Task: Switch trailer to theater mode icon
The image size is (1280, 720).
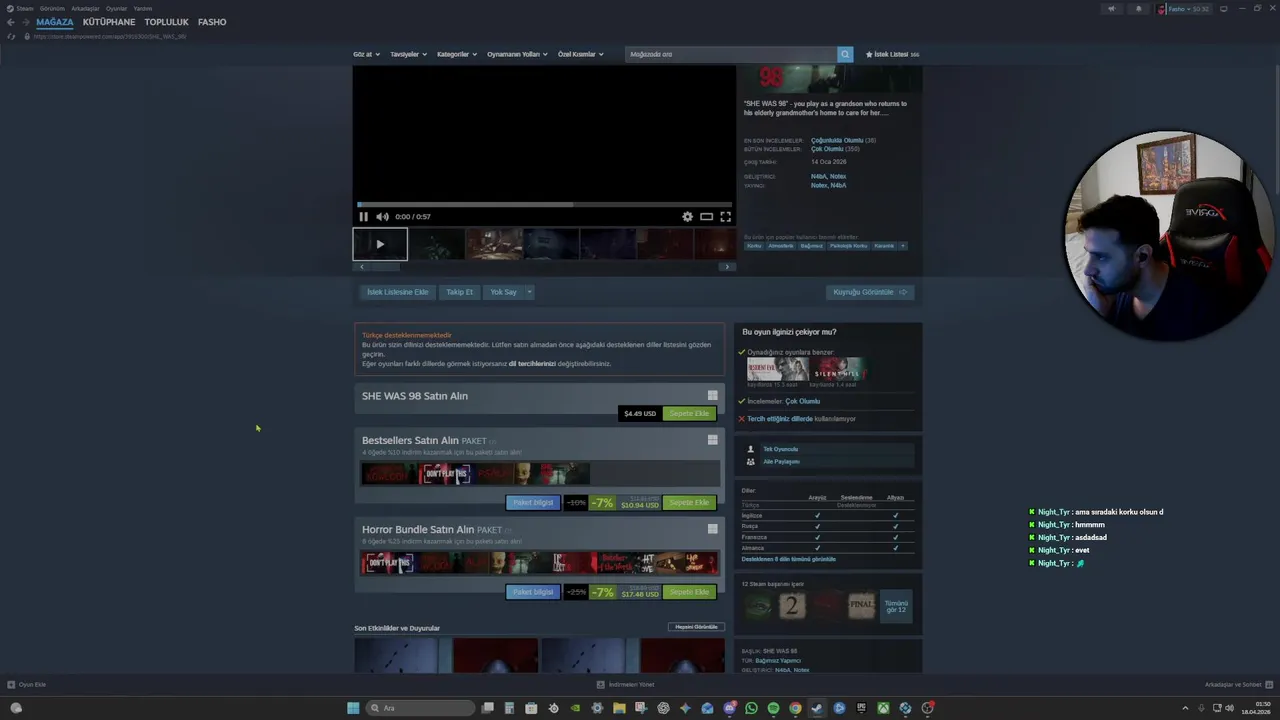Action: (706, 216)
